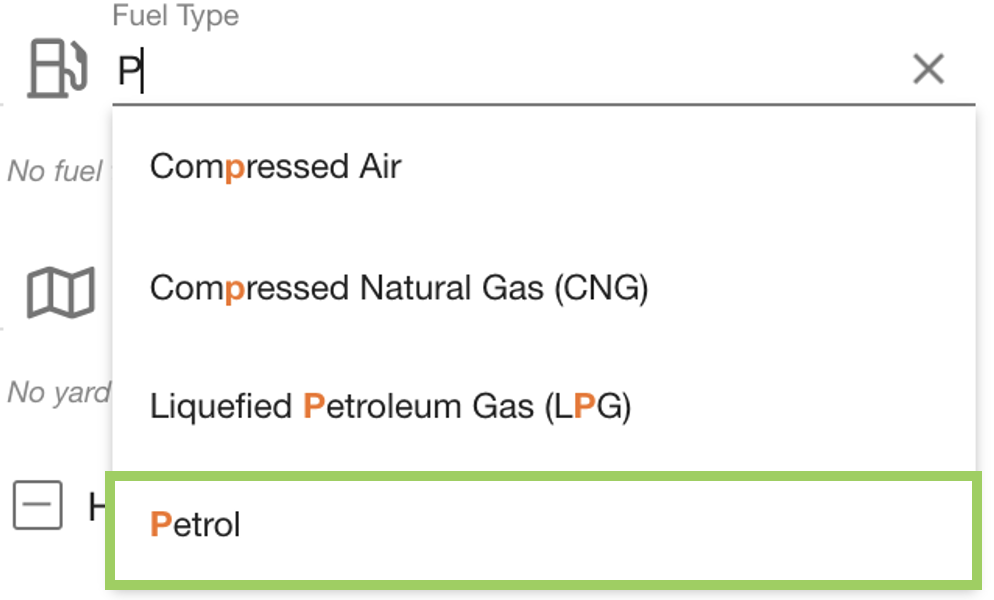
Task: Click the '(LPG)' abbreviation in the suggestions
Action: click(589, 407)
